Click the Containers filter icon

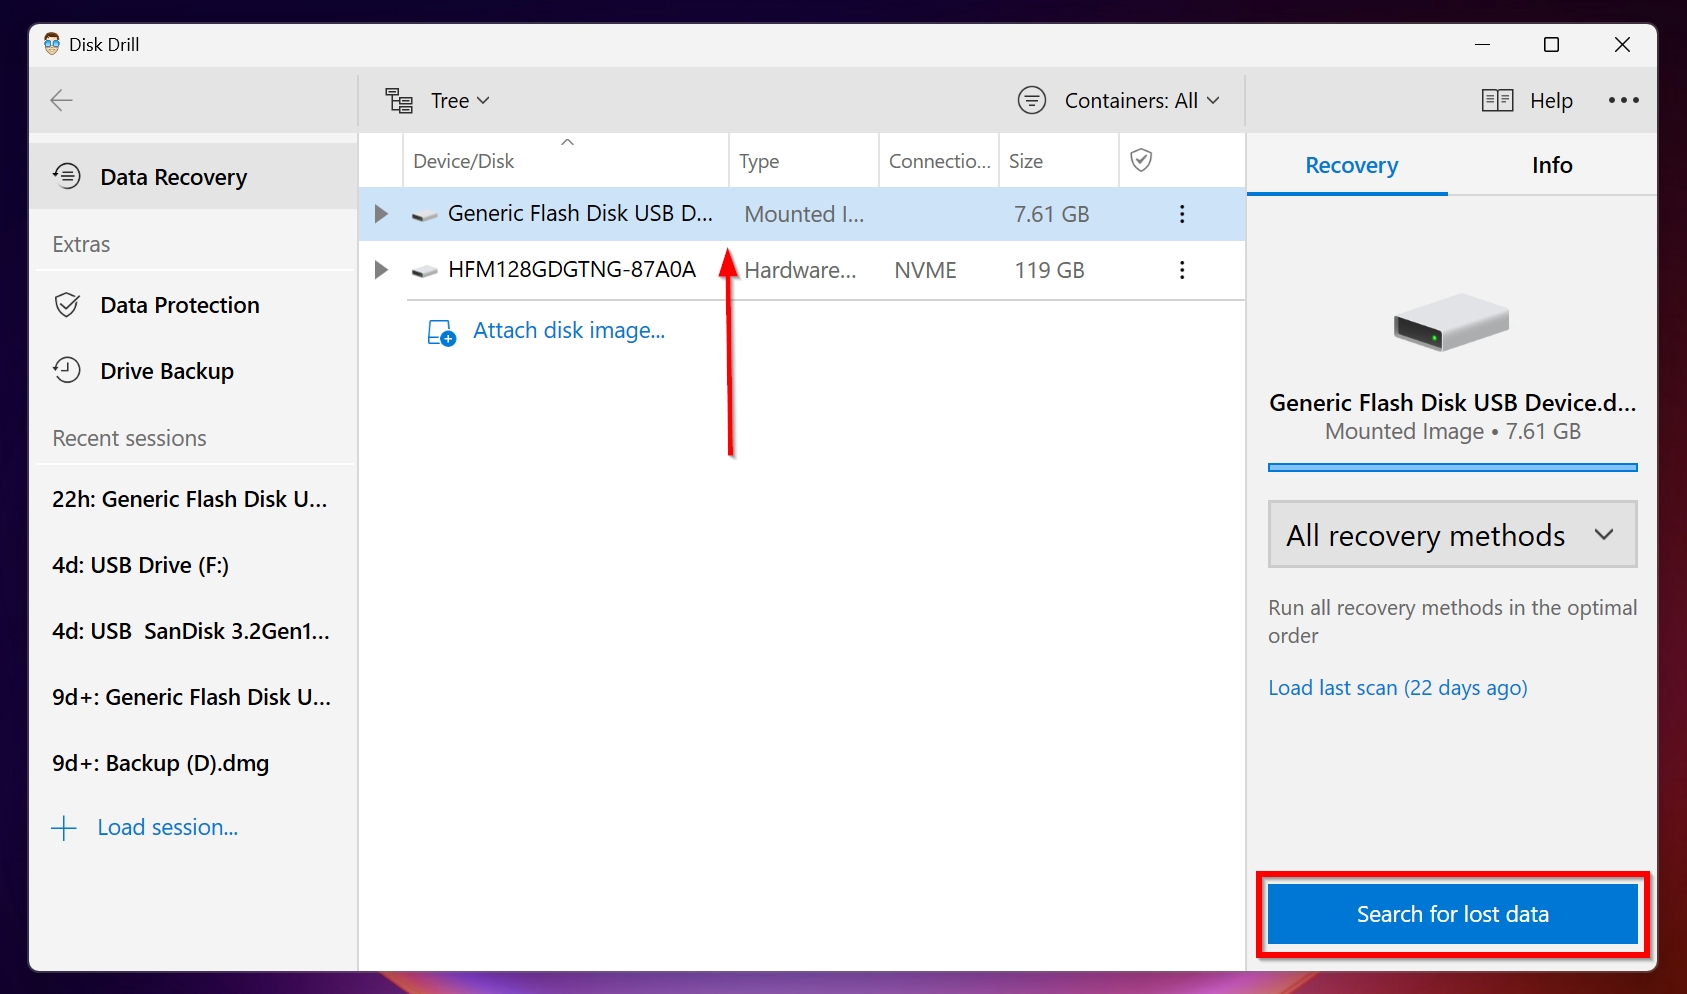(x=1032, y=100)
